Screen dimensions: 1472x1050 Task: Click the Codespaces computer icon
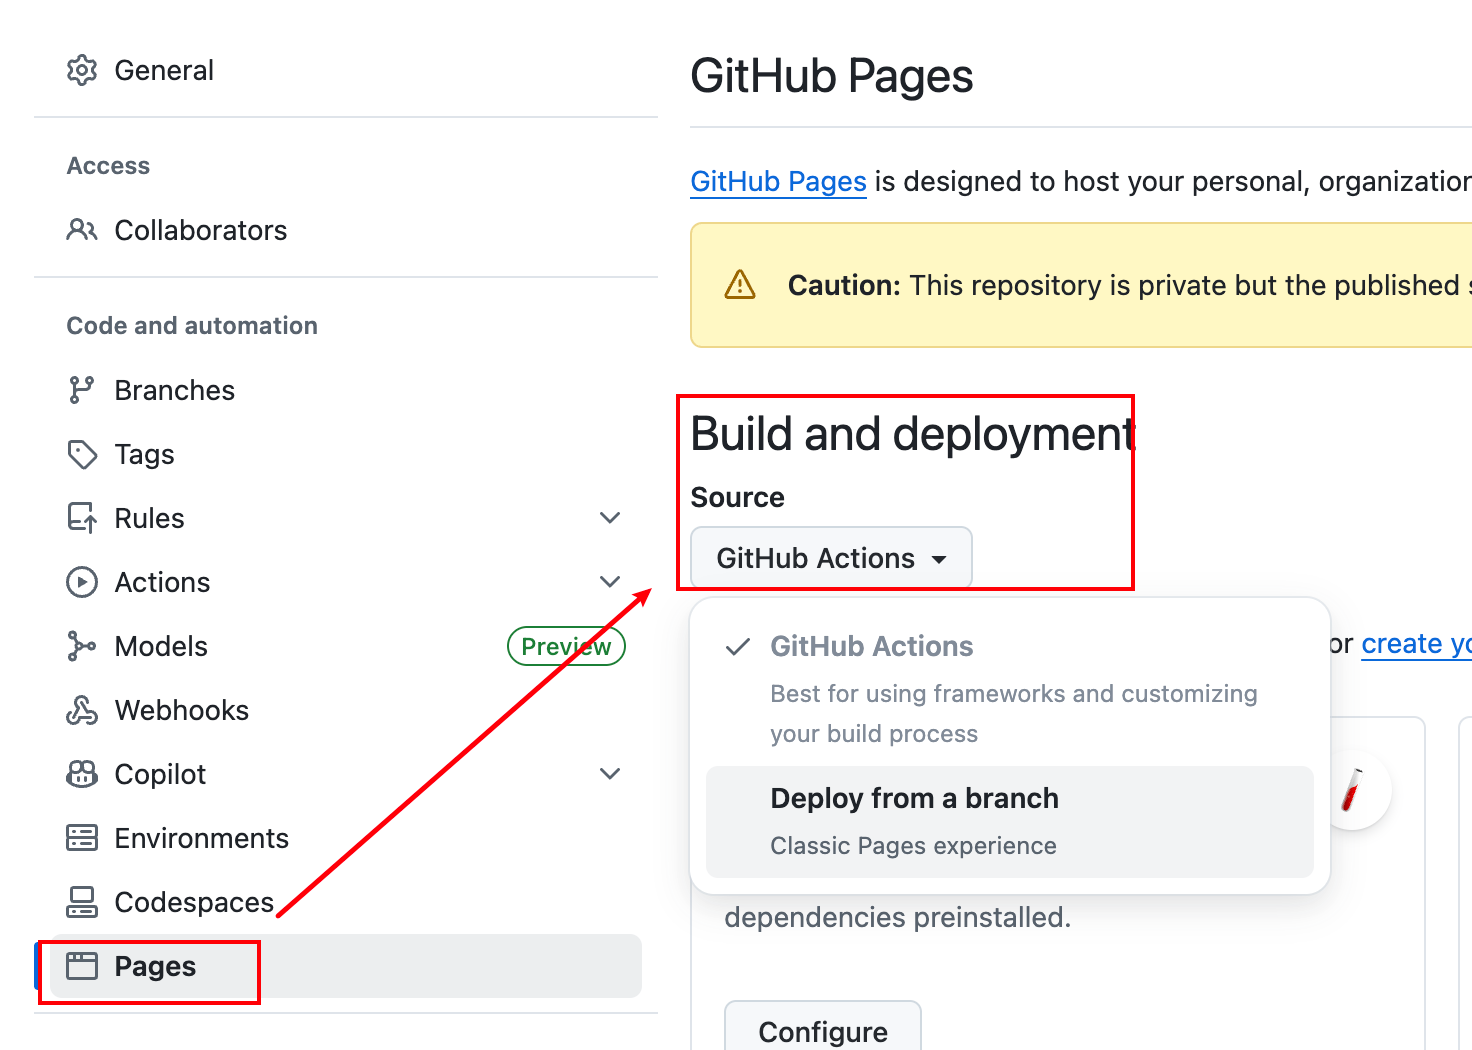[82, 902]
